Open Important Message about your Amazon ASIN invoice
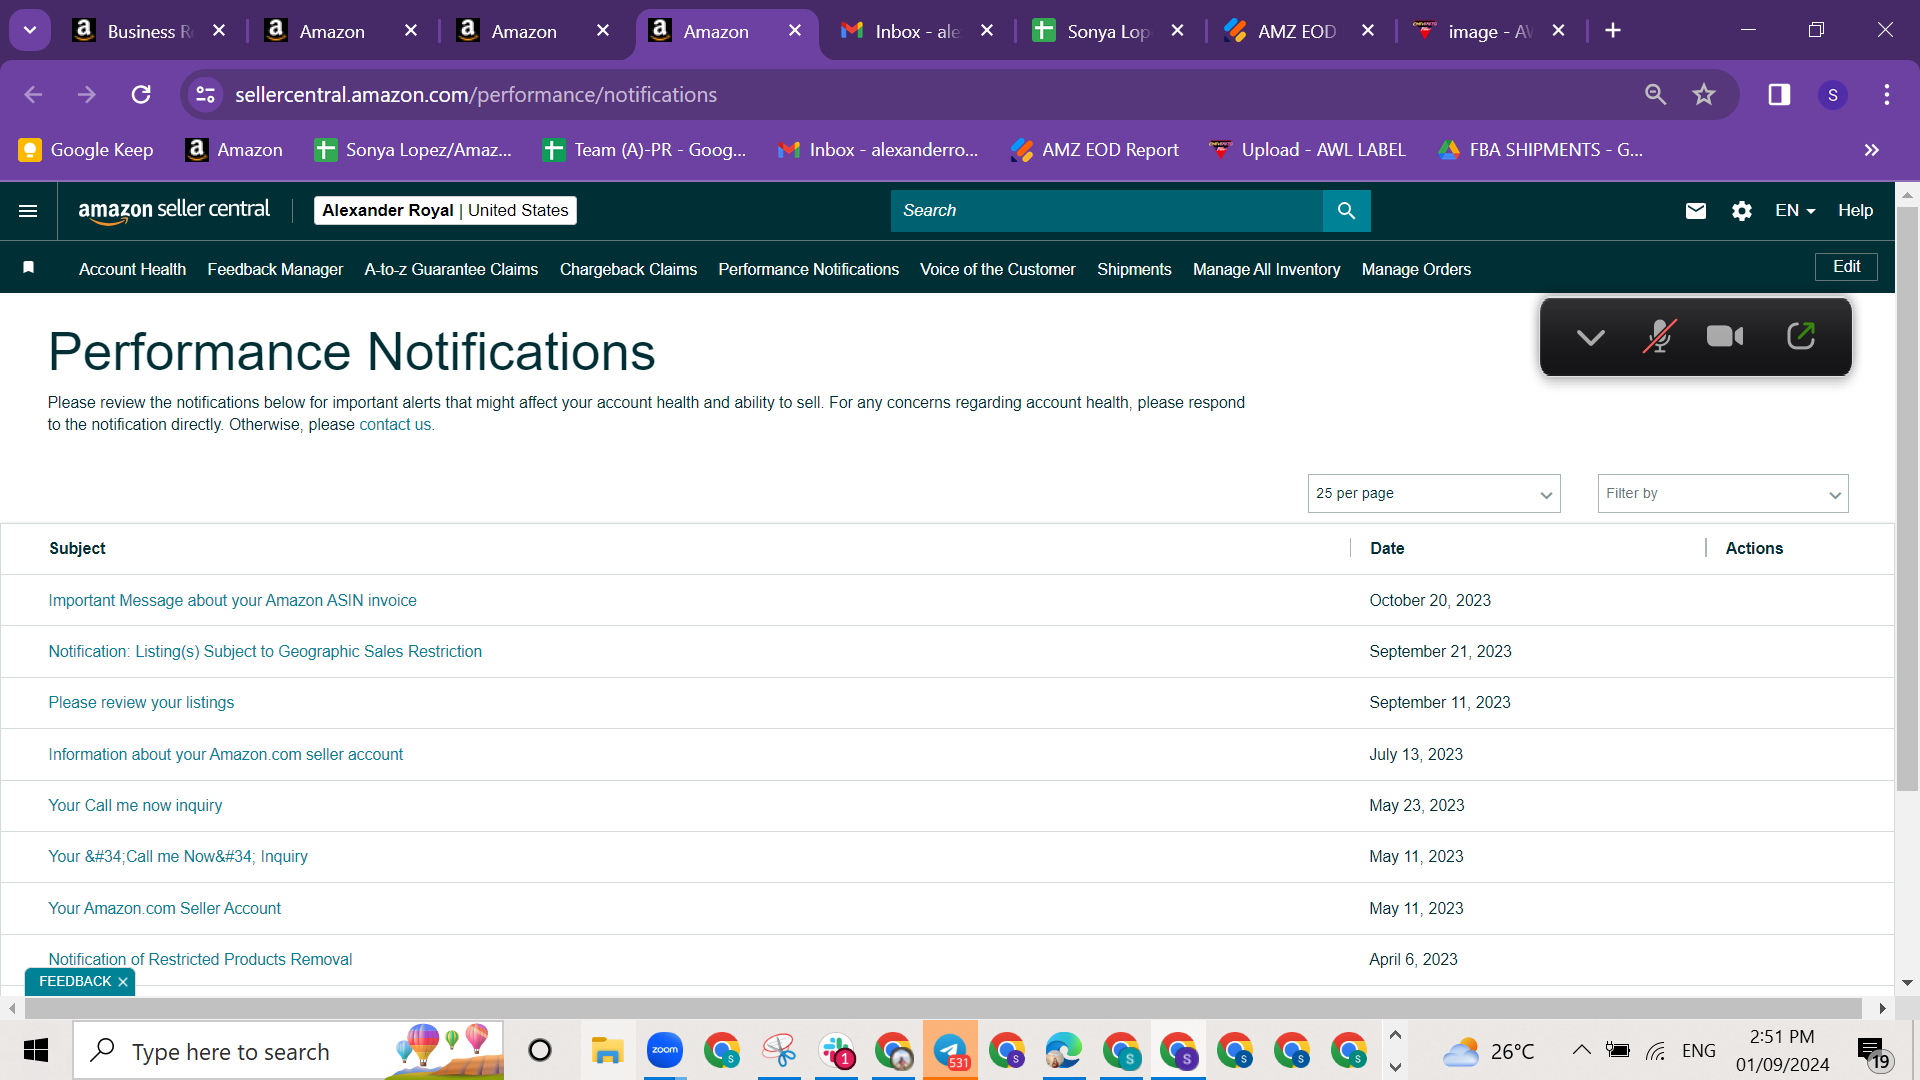This screenshot has height=1080, width=1920. point(232,601)
